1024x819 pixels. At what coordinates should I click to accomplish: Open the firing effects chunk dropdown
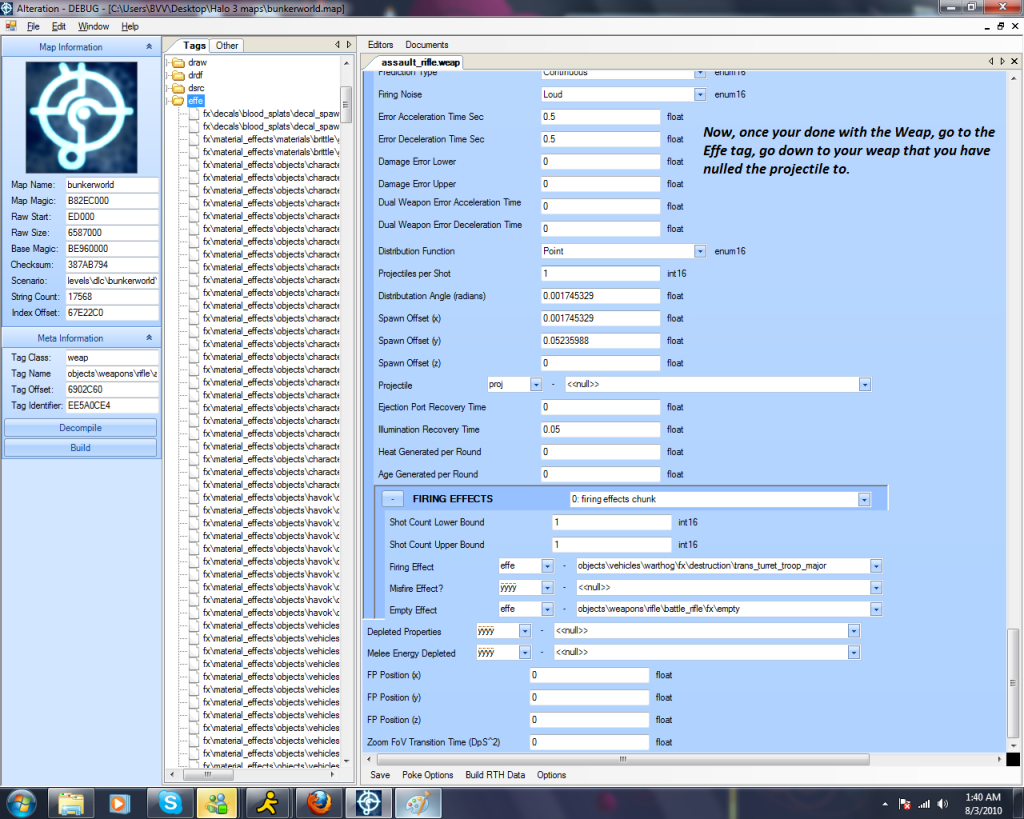864,500
